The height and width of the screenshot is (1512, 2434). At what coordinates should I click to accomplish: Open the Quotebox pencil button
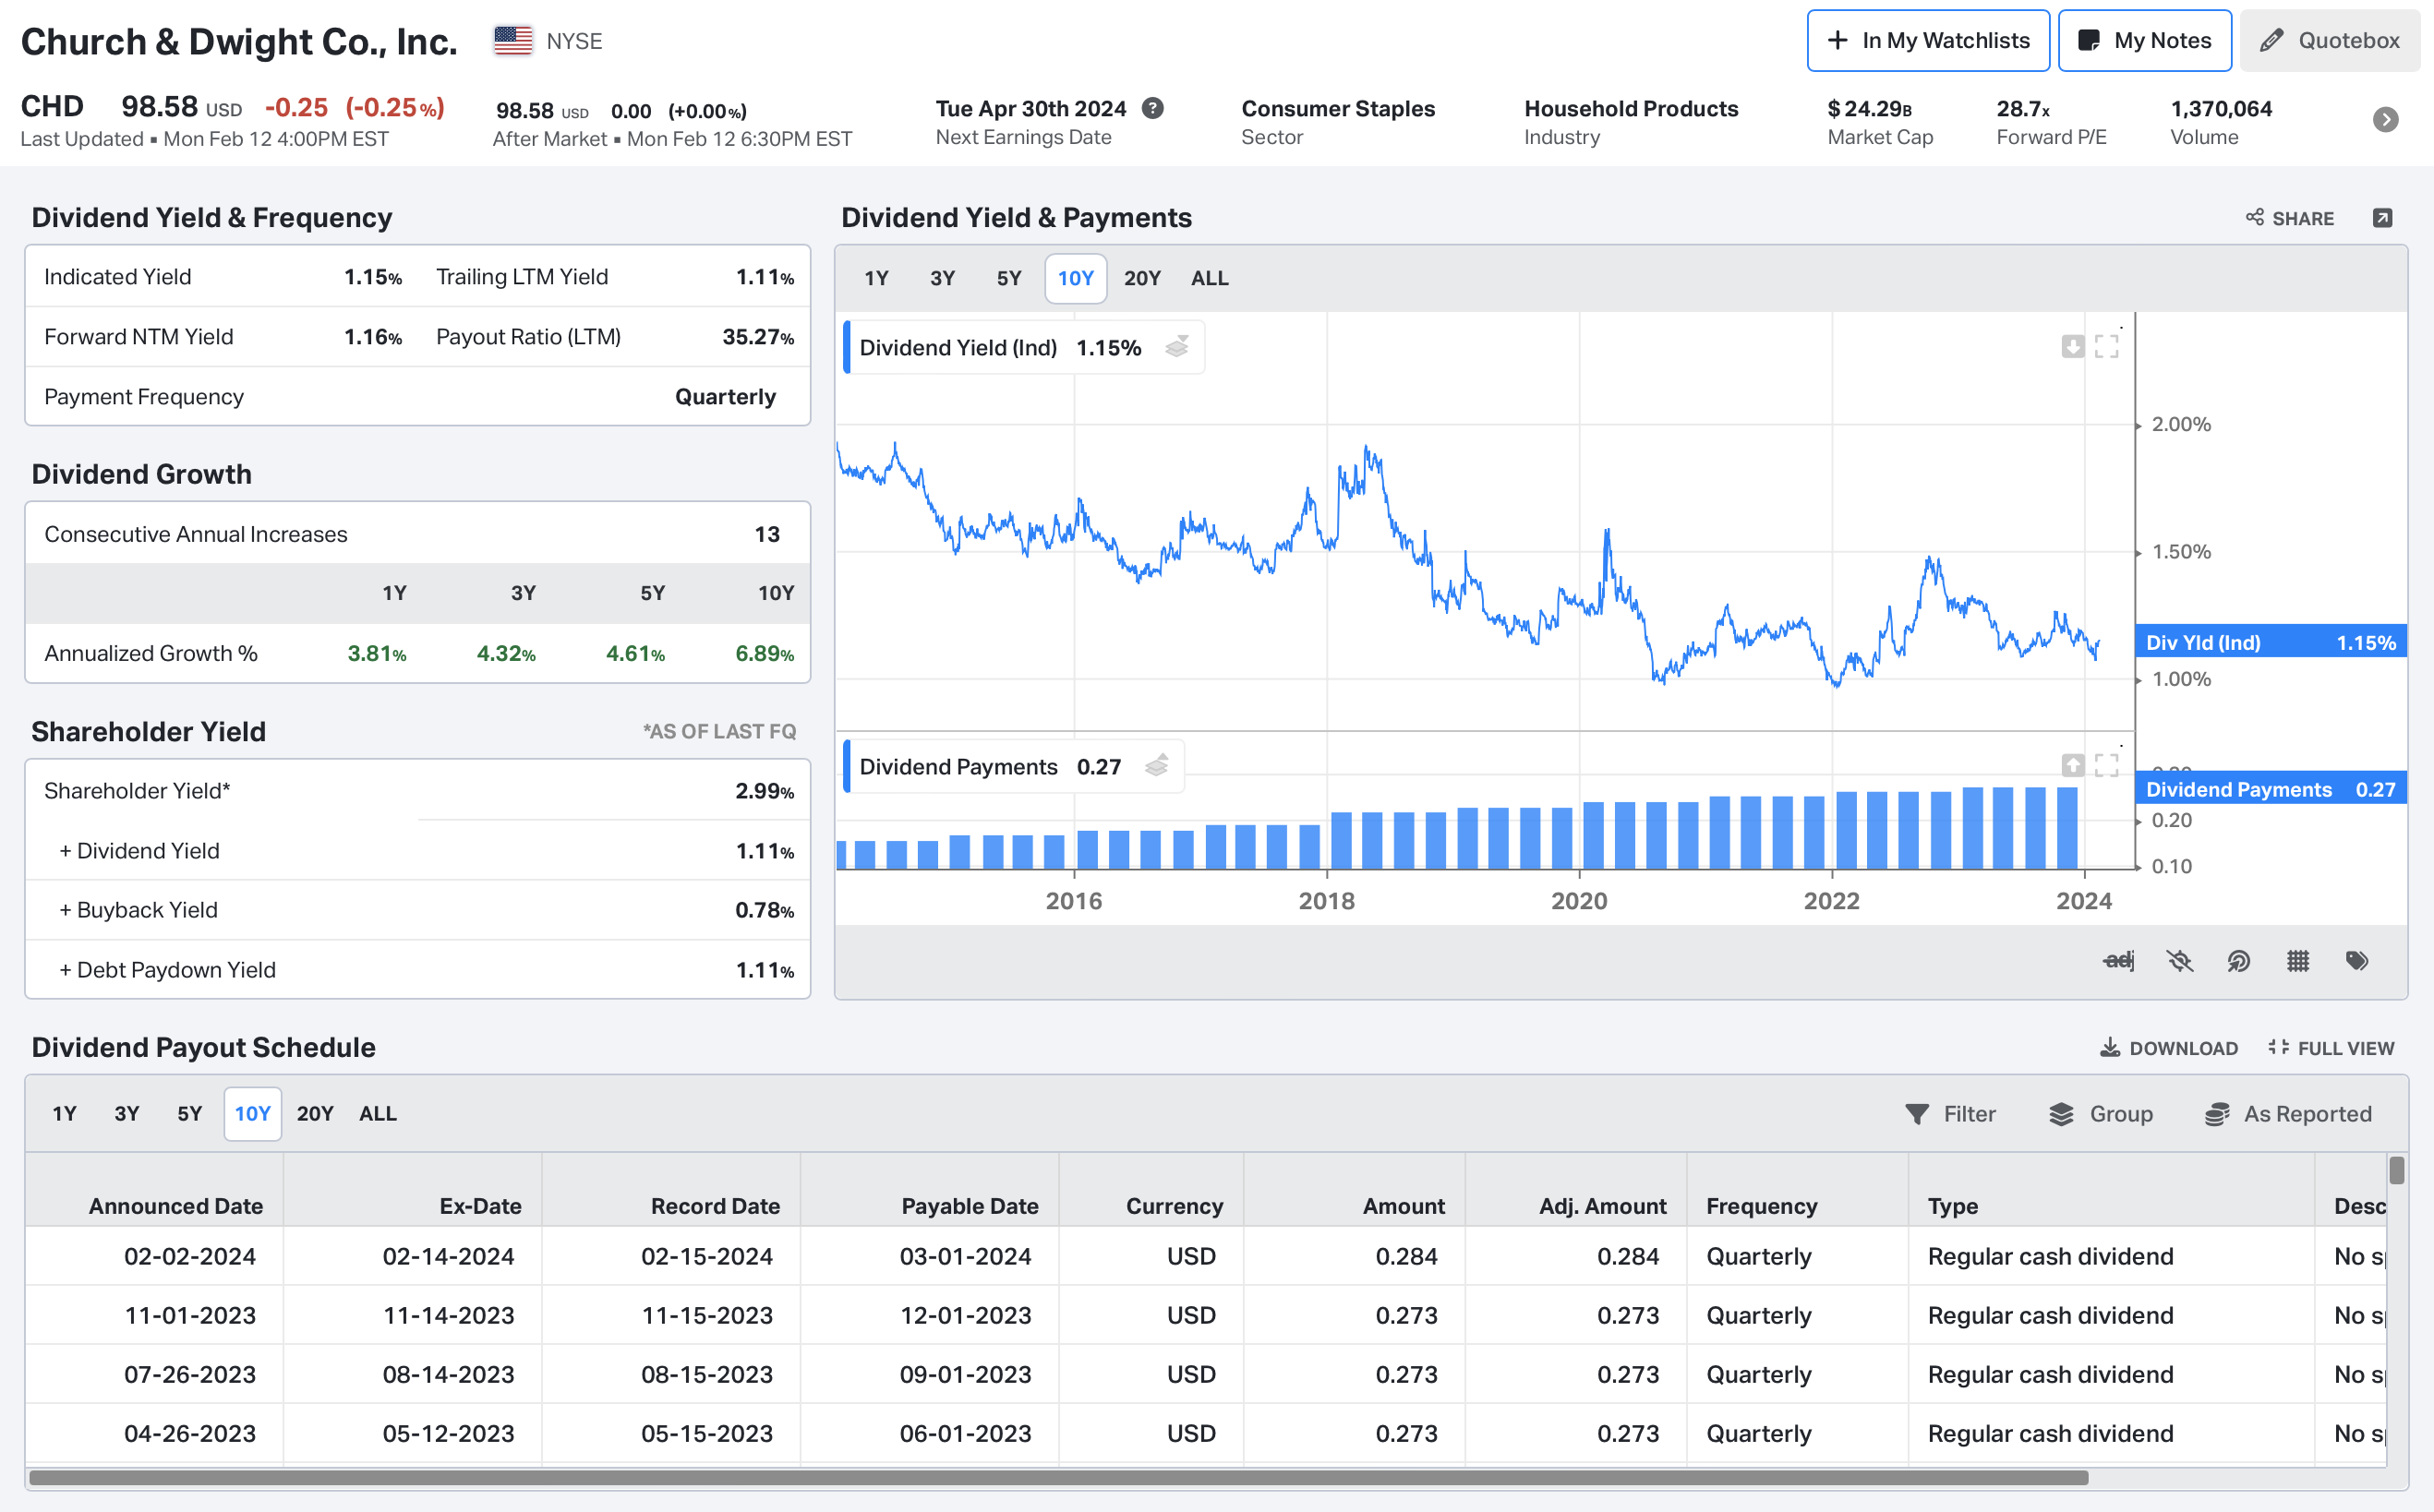pos(2329,41)
